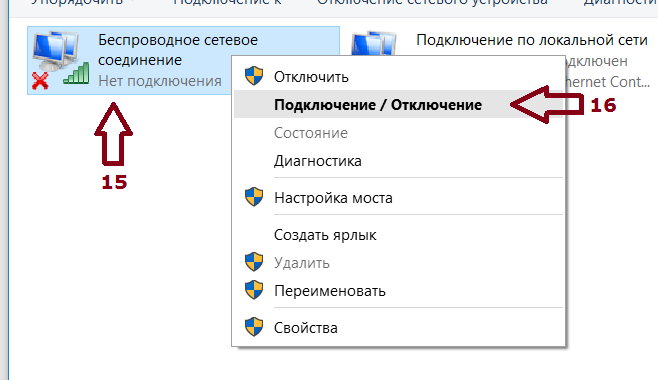Screen dimensions: 658x380
Task: Choose Переименовать in the context menu
Action: coord(398,291)
